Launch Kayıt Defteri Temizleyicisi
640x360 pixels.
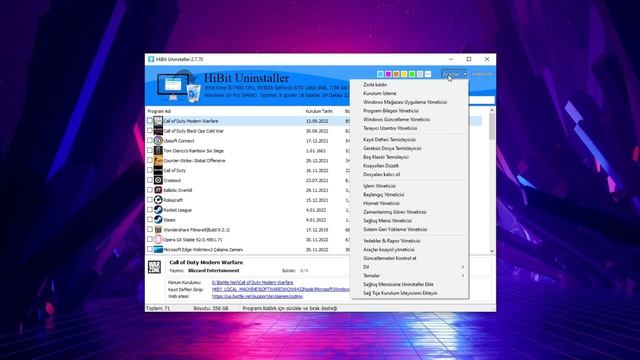pos(409,140)
